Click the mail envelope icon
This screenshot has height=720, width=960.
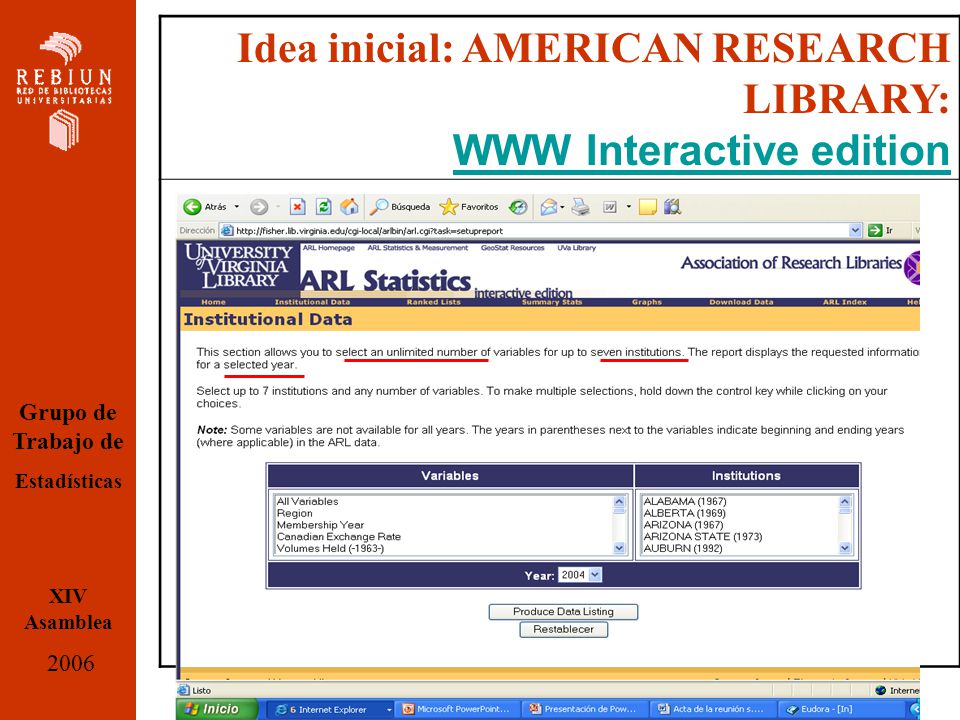[549, 207]
